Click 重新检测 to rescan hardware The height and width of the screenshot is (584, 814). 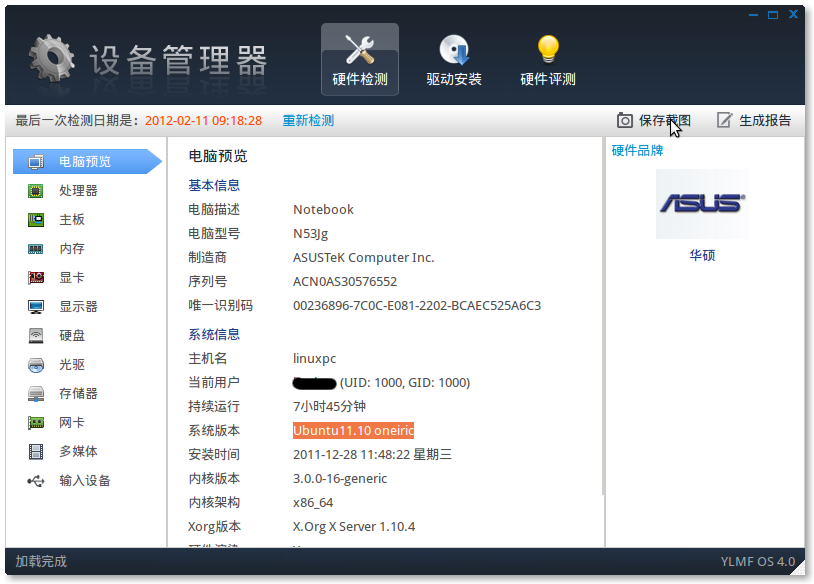point(308,120)
